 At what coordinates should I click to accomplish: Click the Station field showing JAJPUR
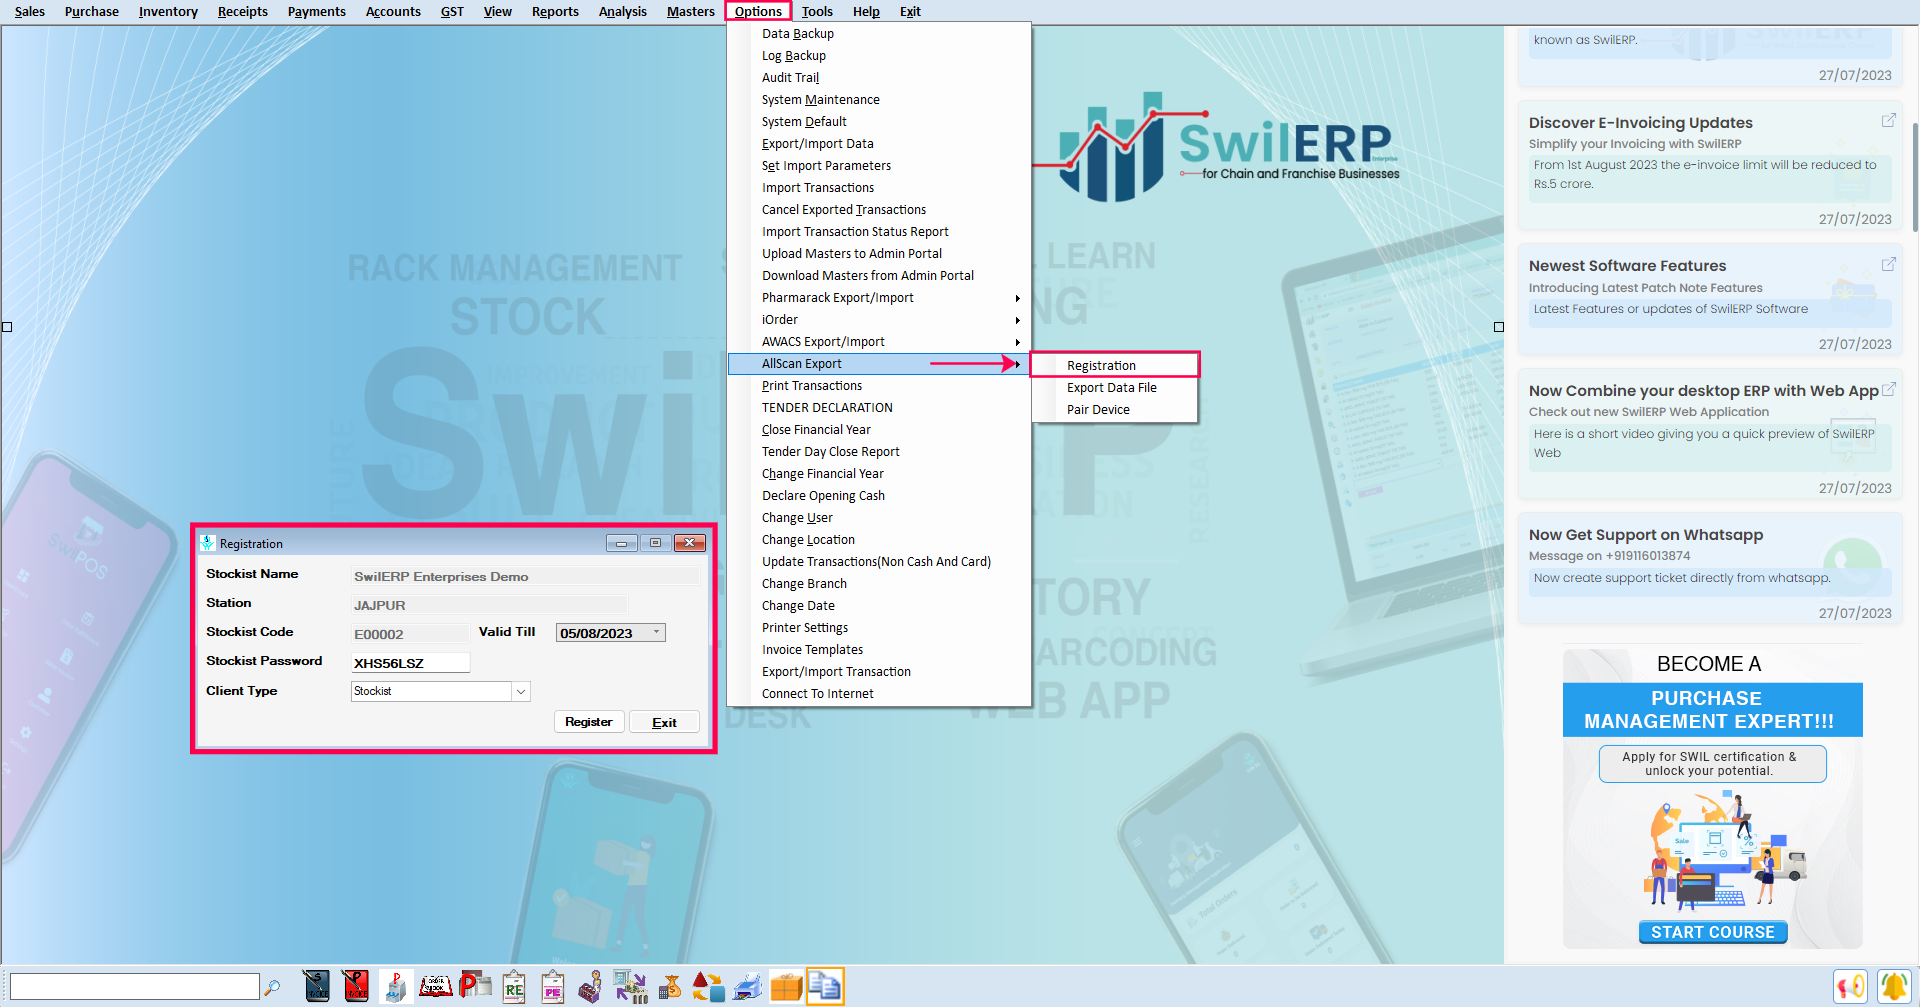tap(489, 604)
